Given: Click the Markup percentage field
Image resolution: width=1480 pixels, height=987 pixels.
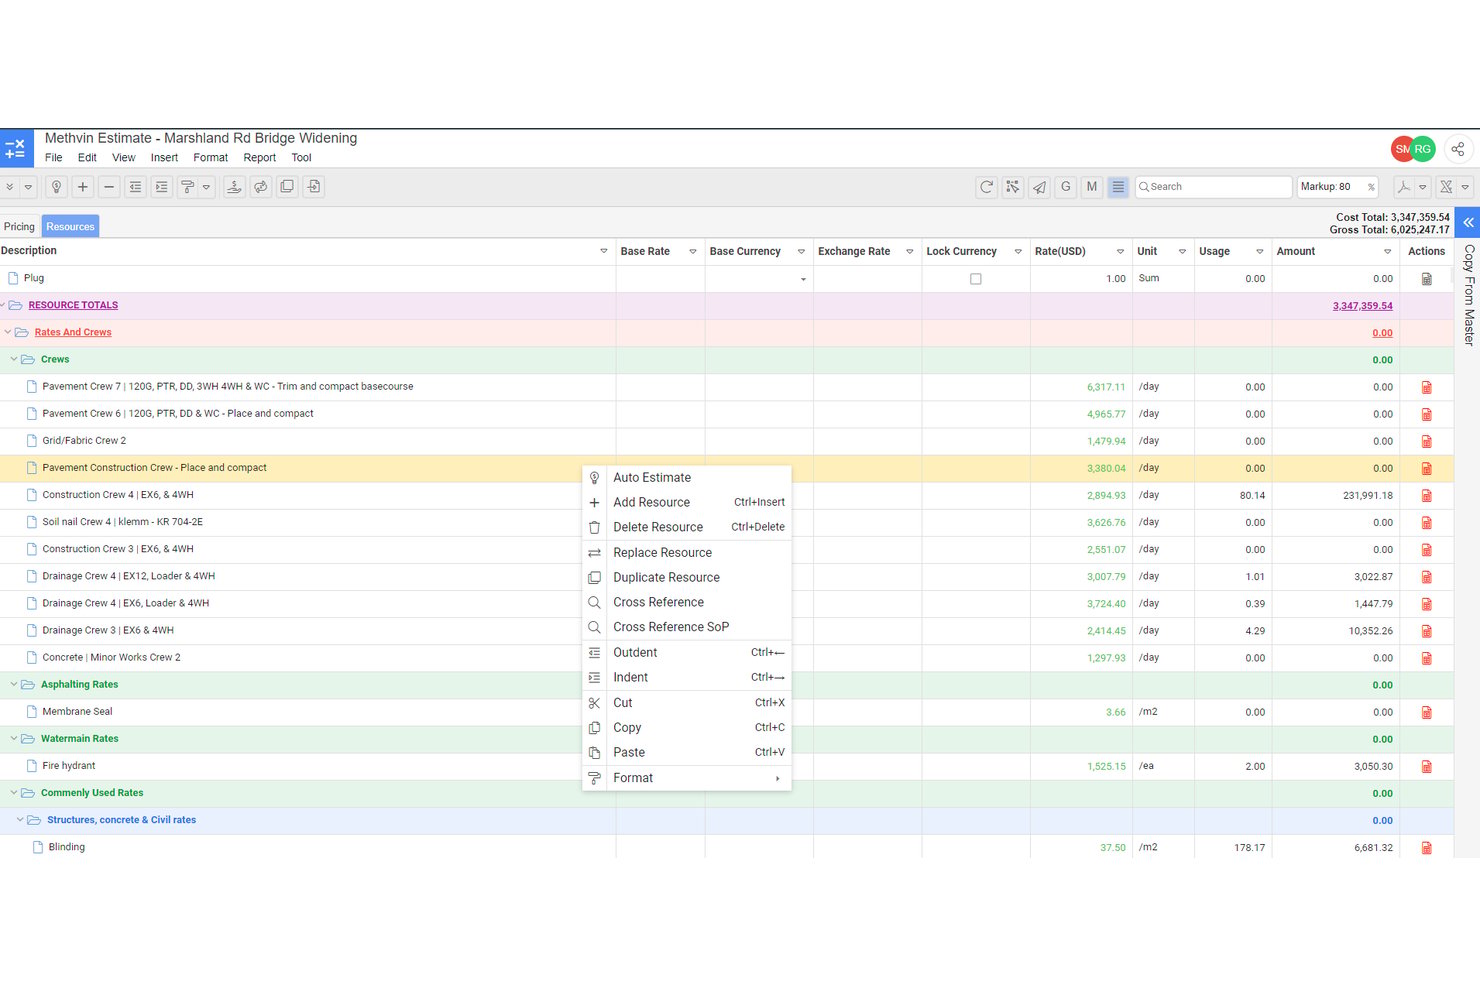Looking at the screenshot, I should [x=1338, y=187].
